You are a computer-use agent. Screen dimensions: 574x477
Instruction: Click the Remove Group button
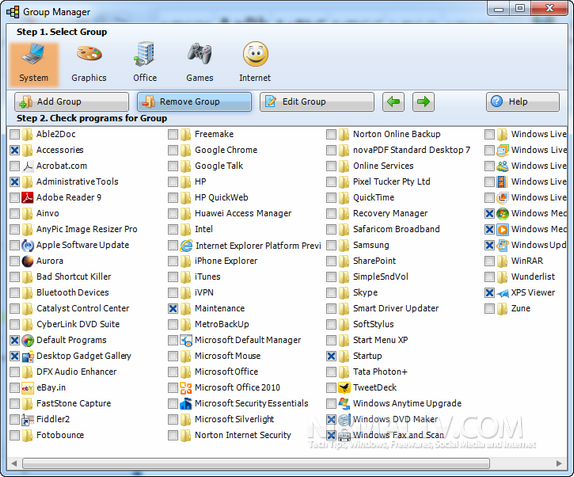pyautogui.click(x=194, y=102)
